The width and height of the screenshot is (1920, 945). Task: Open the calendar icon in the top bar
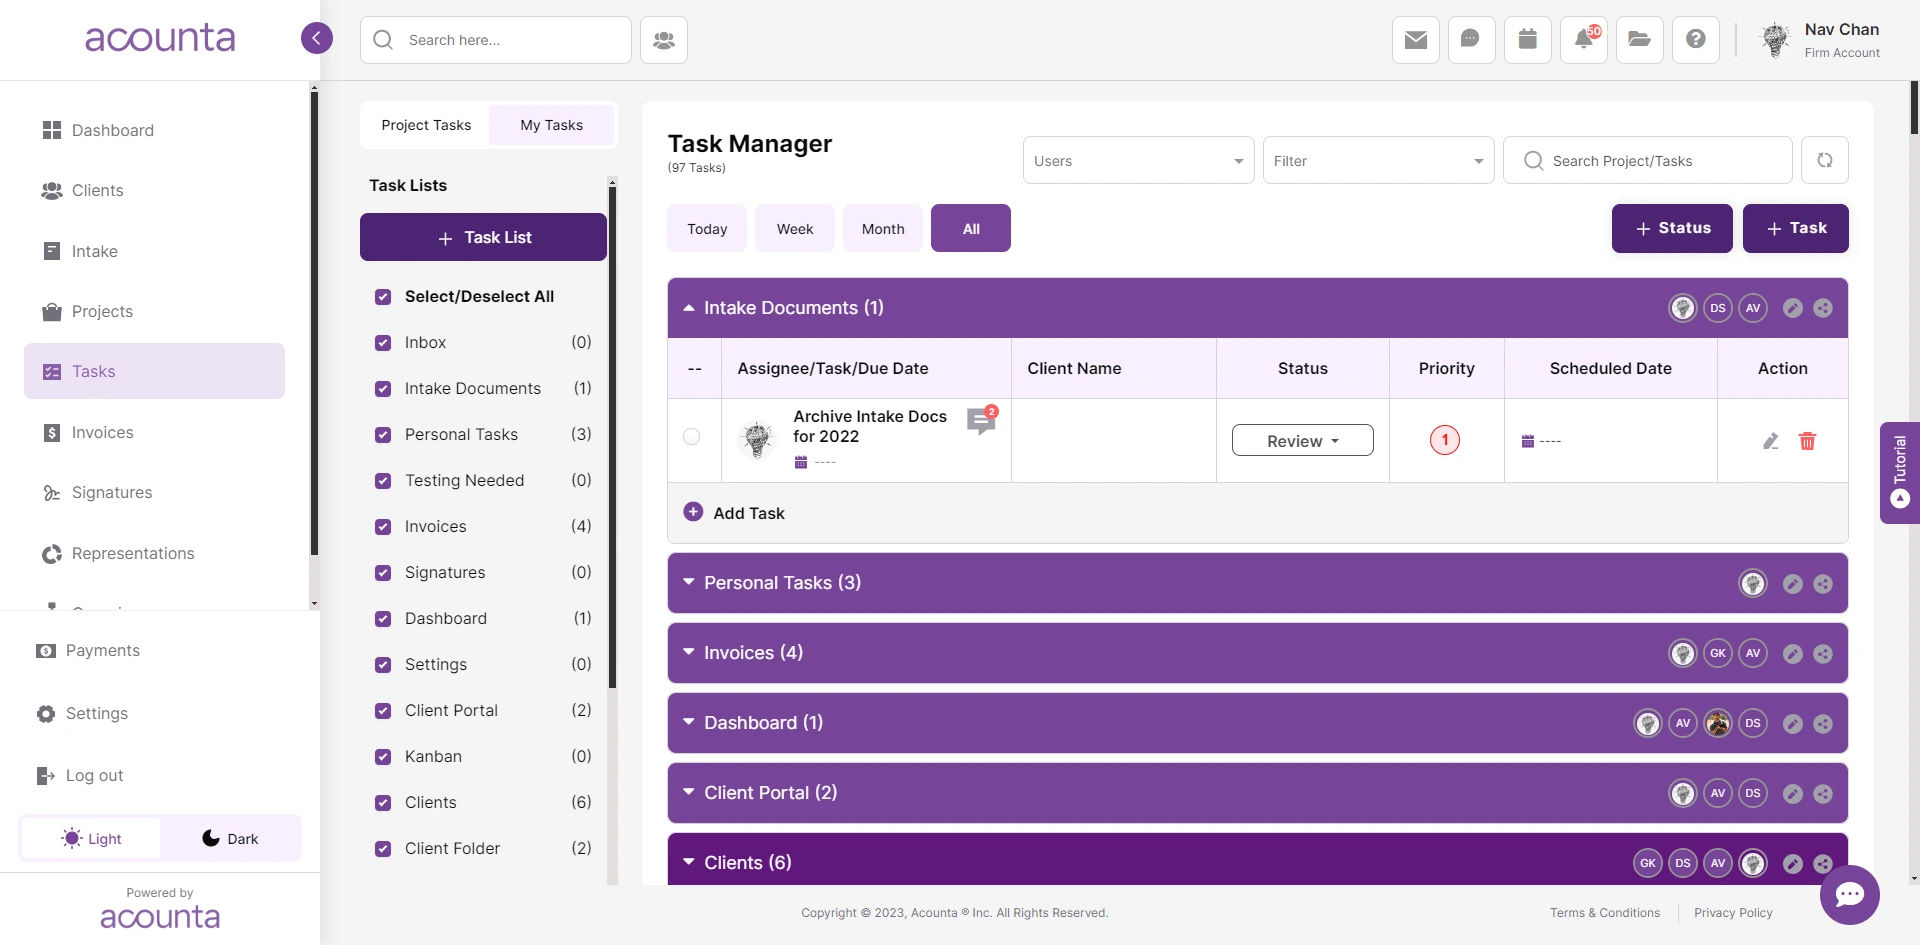1527,40
